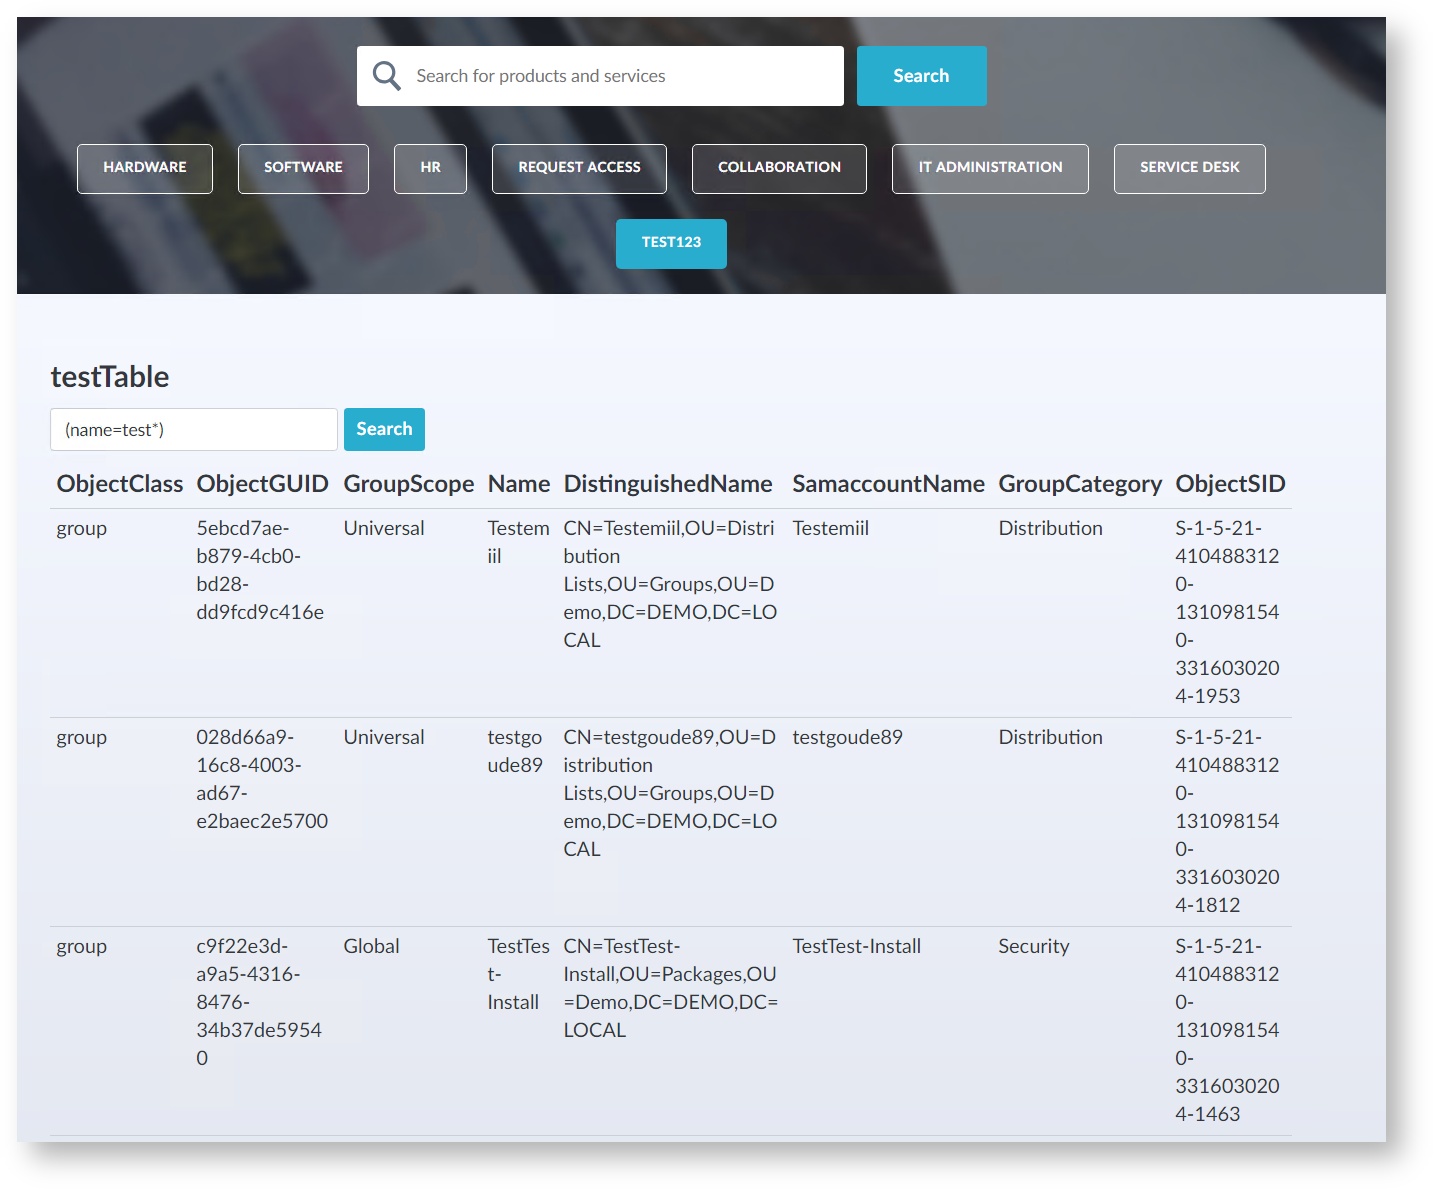Click the ObjectGUID column header
1434x1190 pixels.
click(262, 484)
